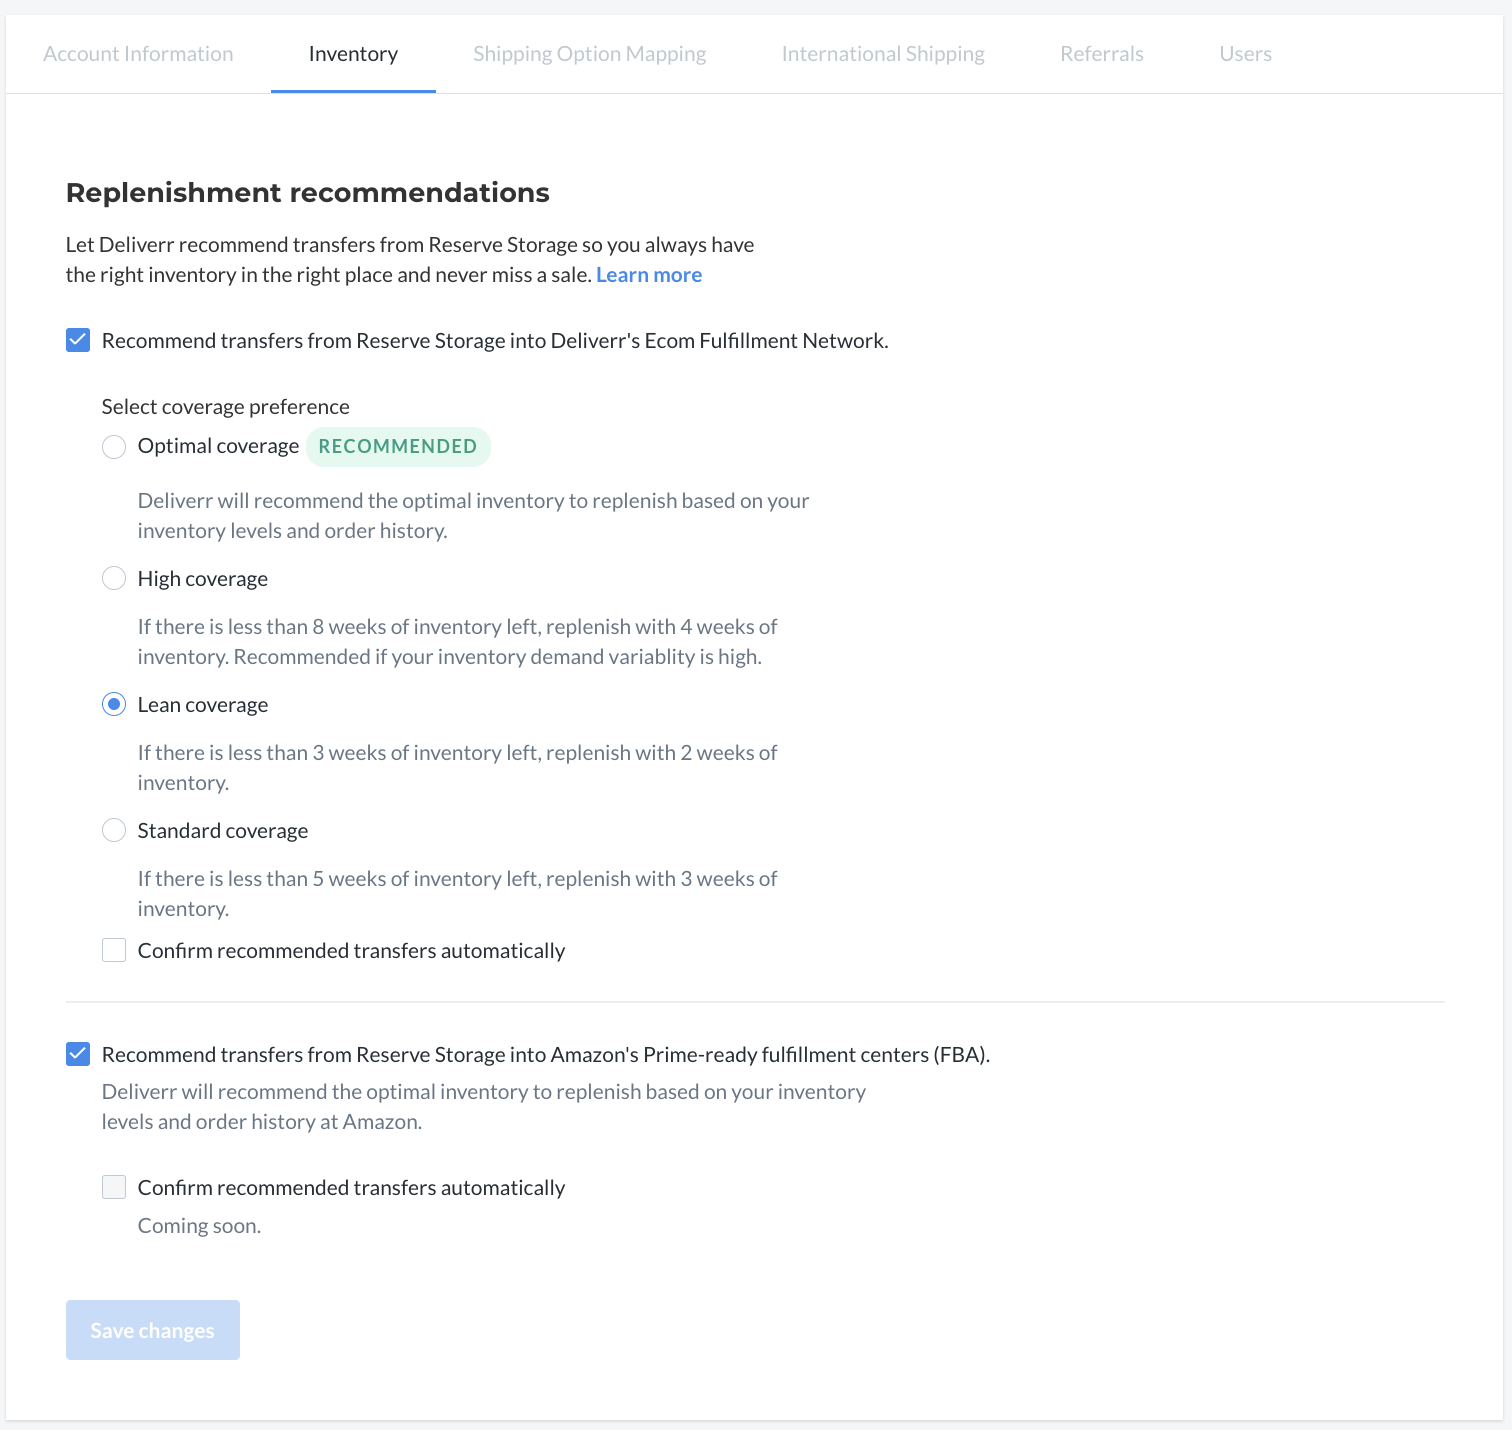Follow the Learn more link
Image resolution: width=1512 pixels, height=1430 pixels.
(x=649, y=275)
